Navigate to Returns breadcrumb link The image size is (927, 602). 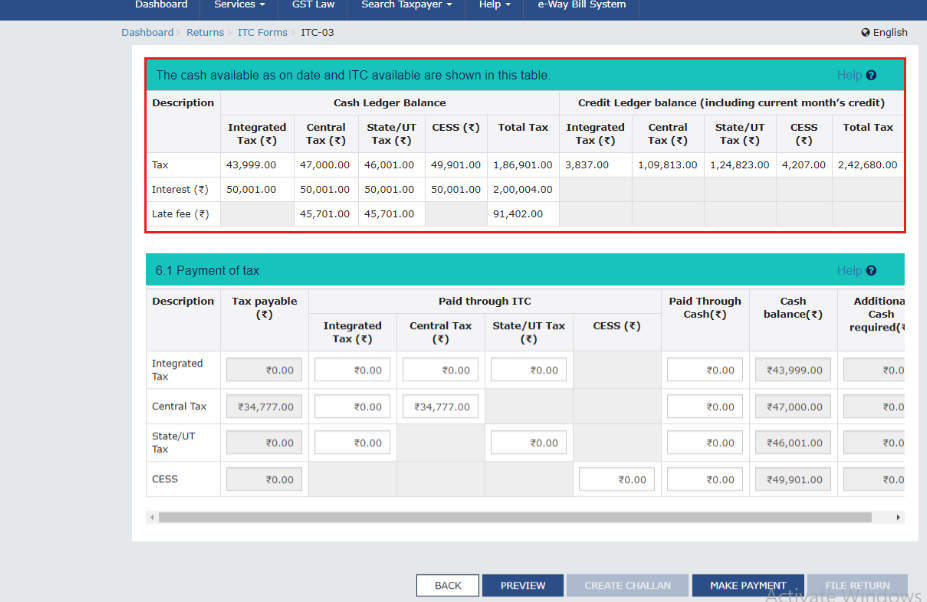[205, 33]
